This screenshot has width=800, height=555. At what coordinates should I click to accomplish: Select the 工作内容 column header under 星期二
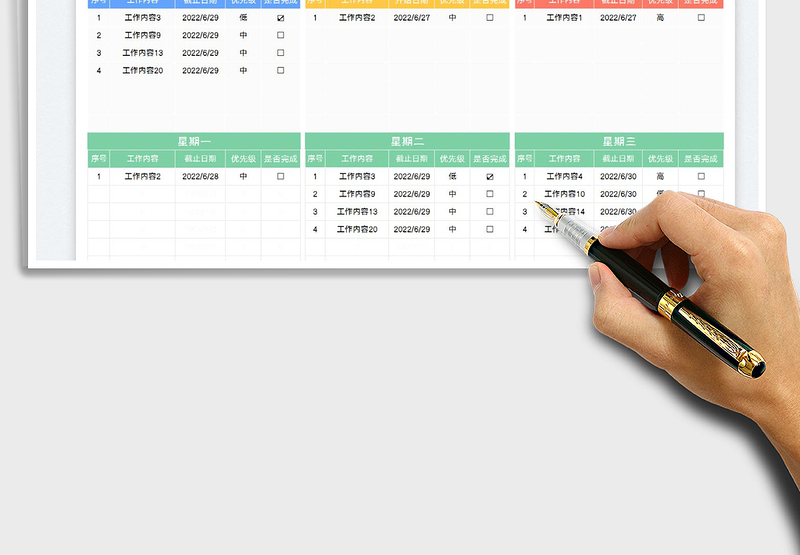tap(357, 158)
